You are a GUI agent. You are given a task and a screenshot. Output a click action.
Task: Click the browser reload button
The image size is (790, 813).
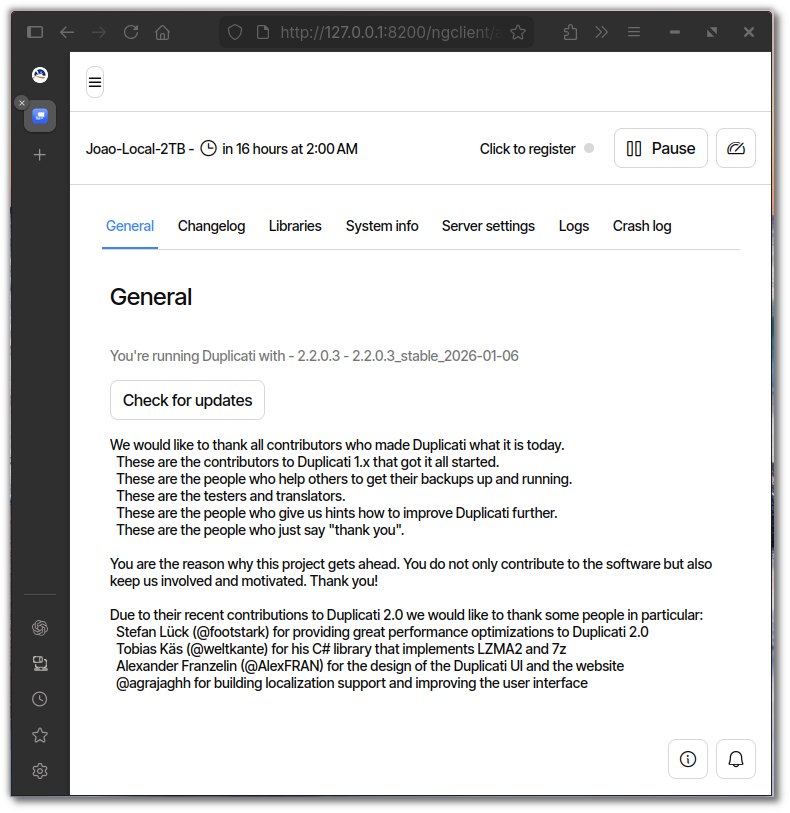[x=130, y=32]
